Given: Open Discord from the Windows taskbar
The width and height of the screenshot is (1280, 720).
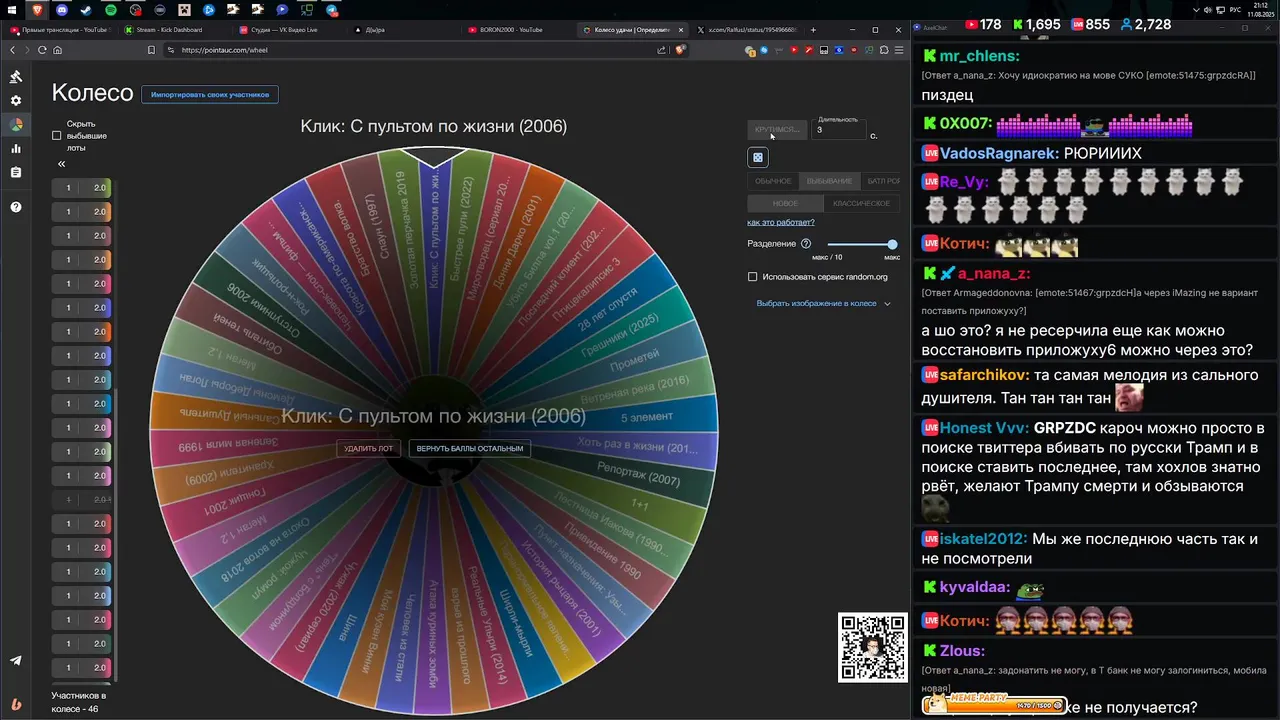Looking at the screenshot, I should tap(61, 10).
